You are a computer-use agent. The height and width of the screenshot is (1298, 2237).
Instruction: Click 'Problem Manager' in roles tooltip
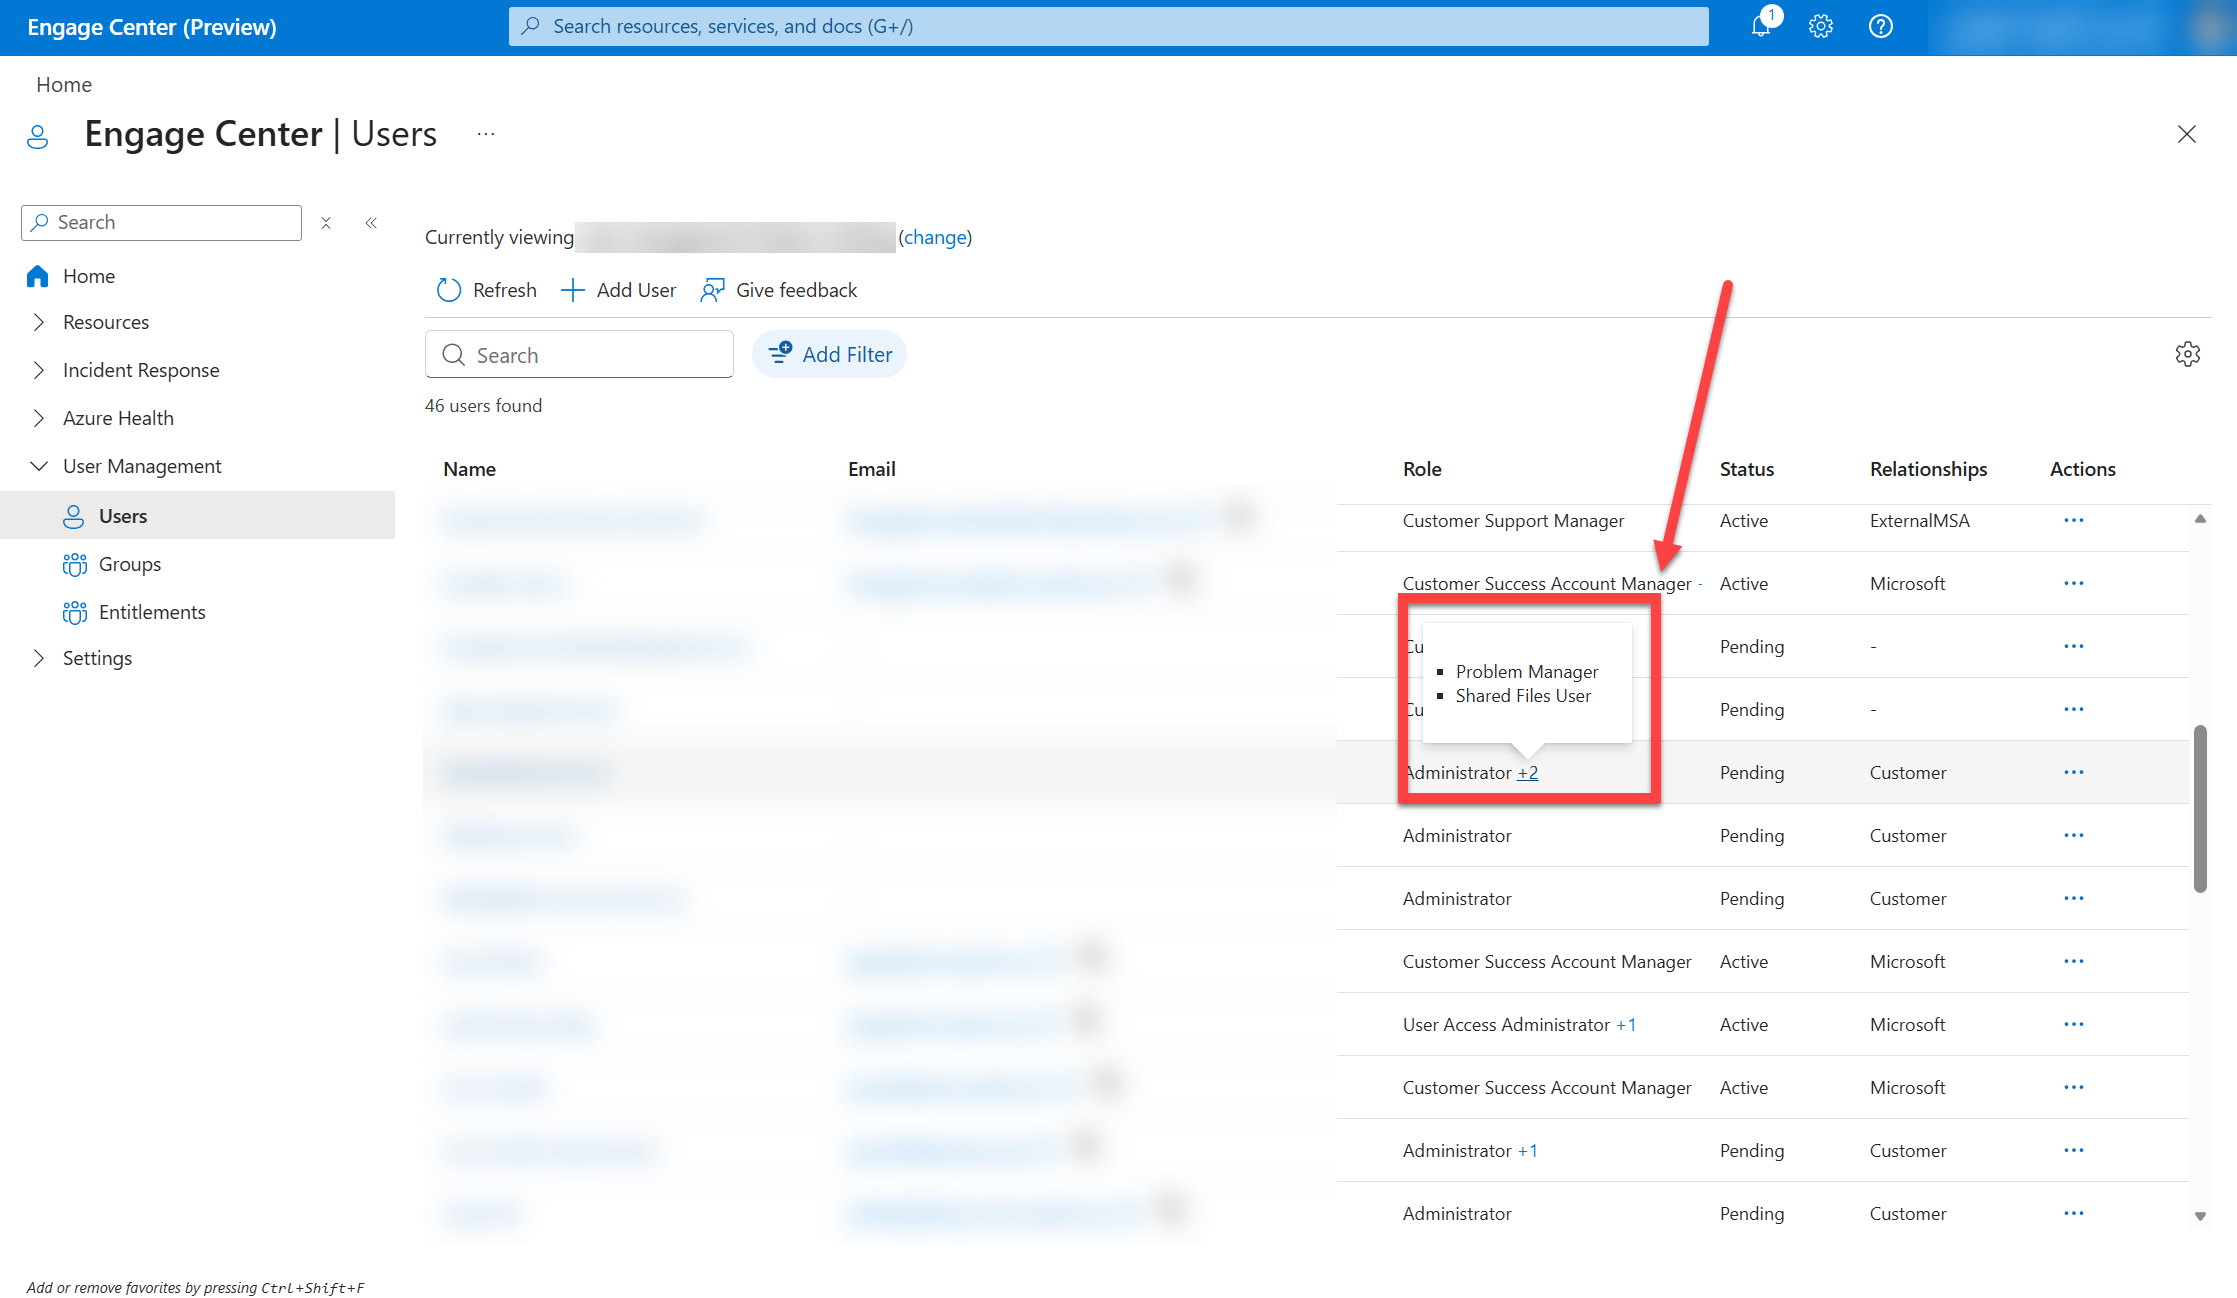pos(1527,672)
